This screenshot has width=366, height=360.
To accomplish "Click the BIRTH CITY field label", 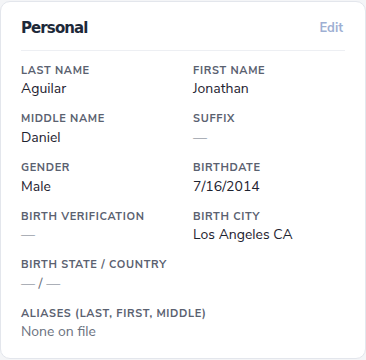I will coord(226,216).
